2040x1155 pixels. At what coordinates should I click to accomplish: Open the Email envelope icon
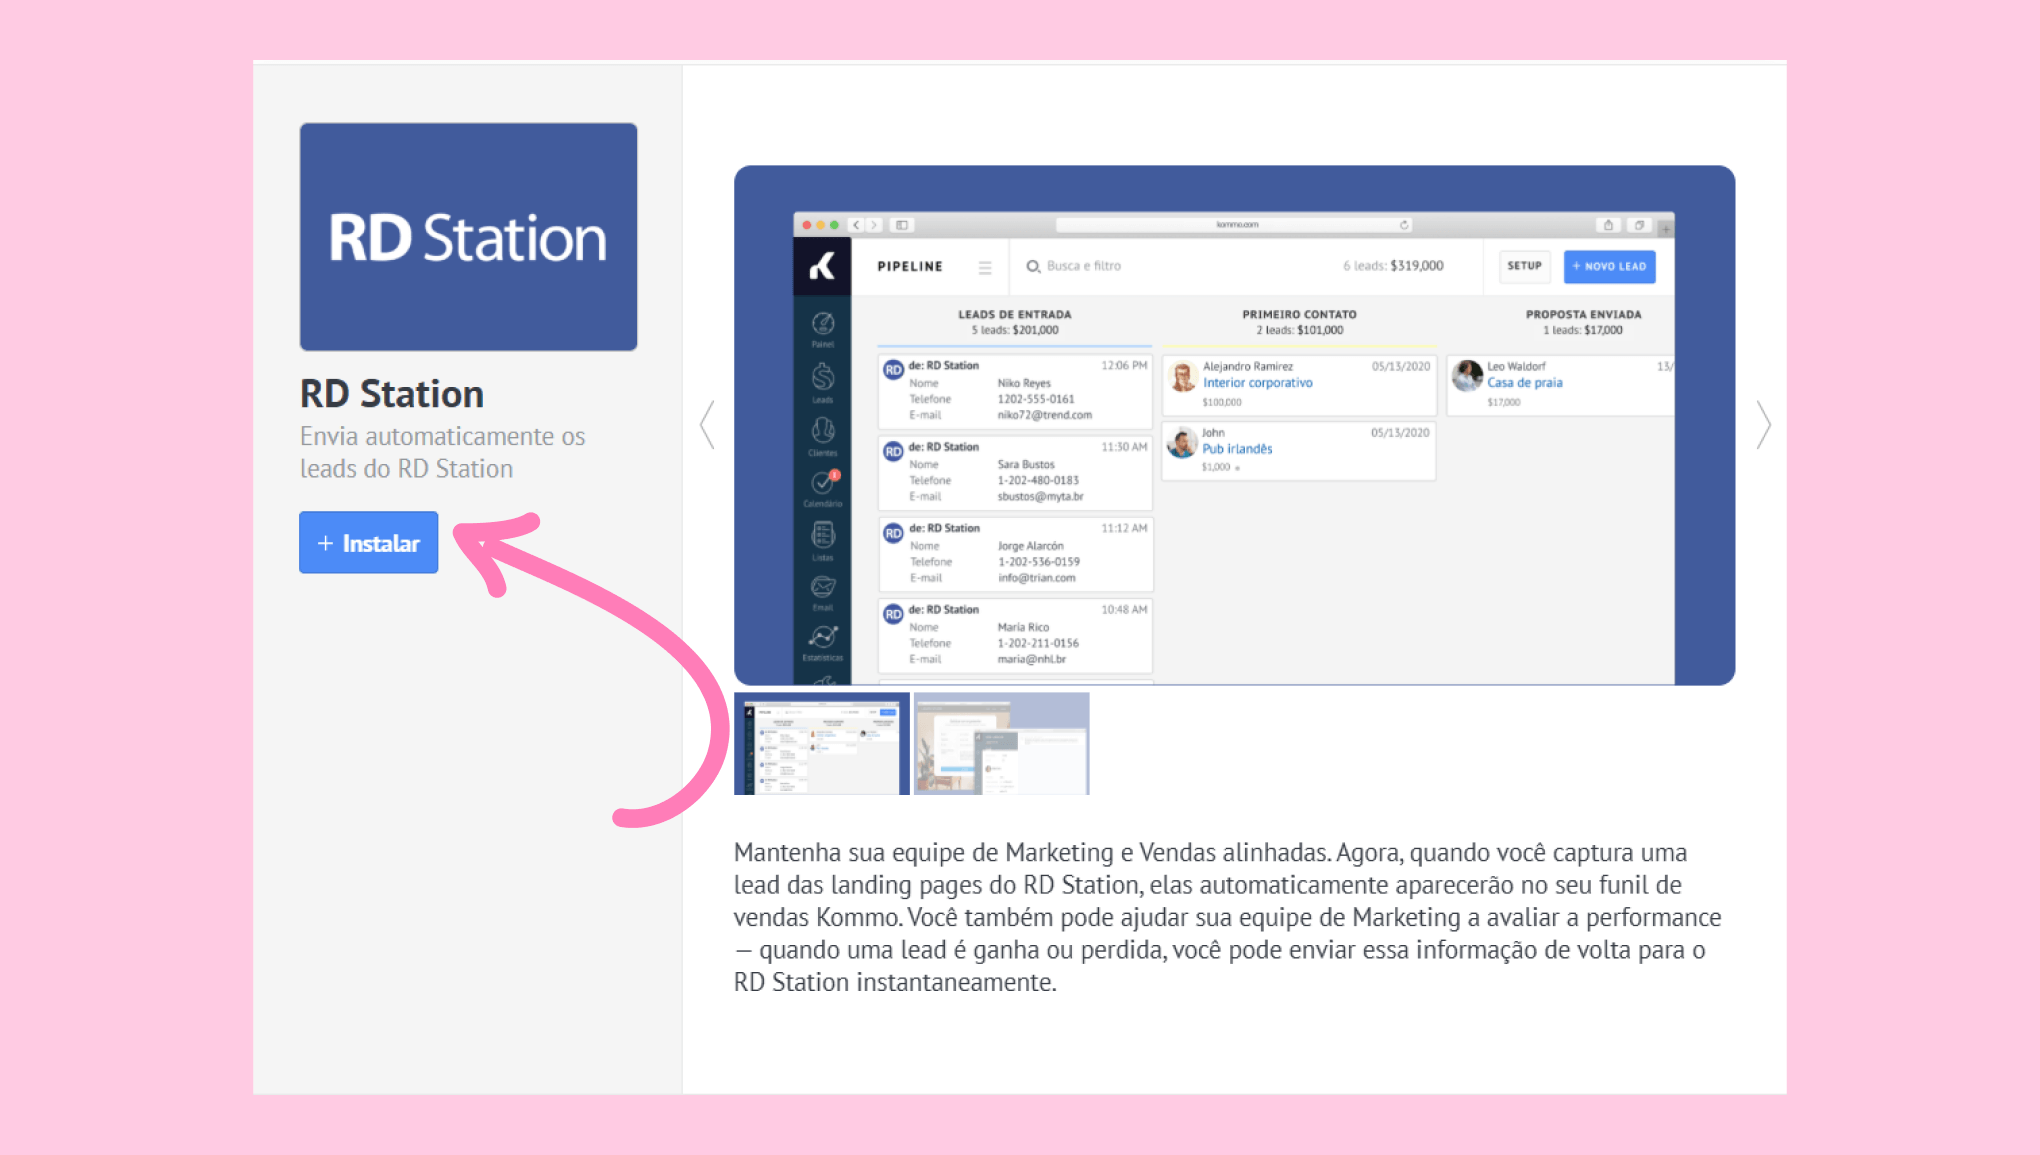click(x=822, y=587)
